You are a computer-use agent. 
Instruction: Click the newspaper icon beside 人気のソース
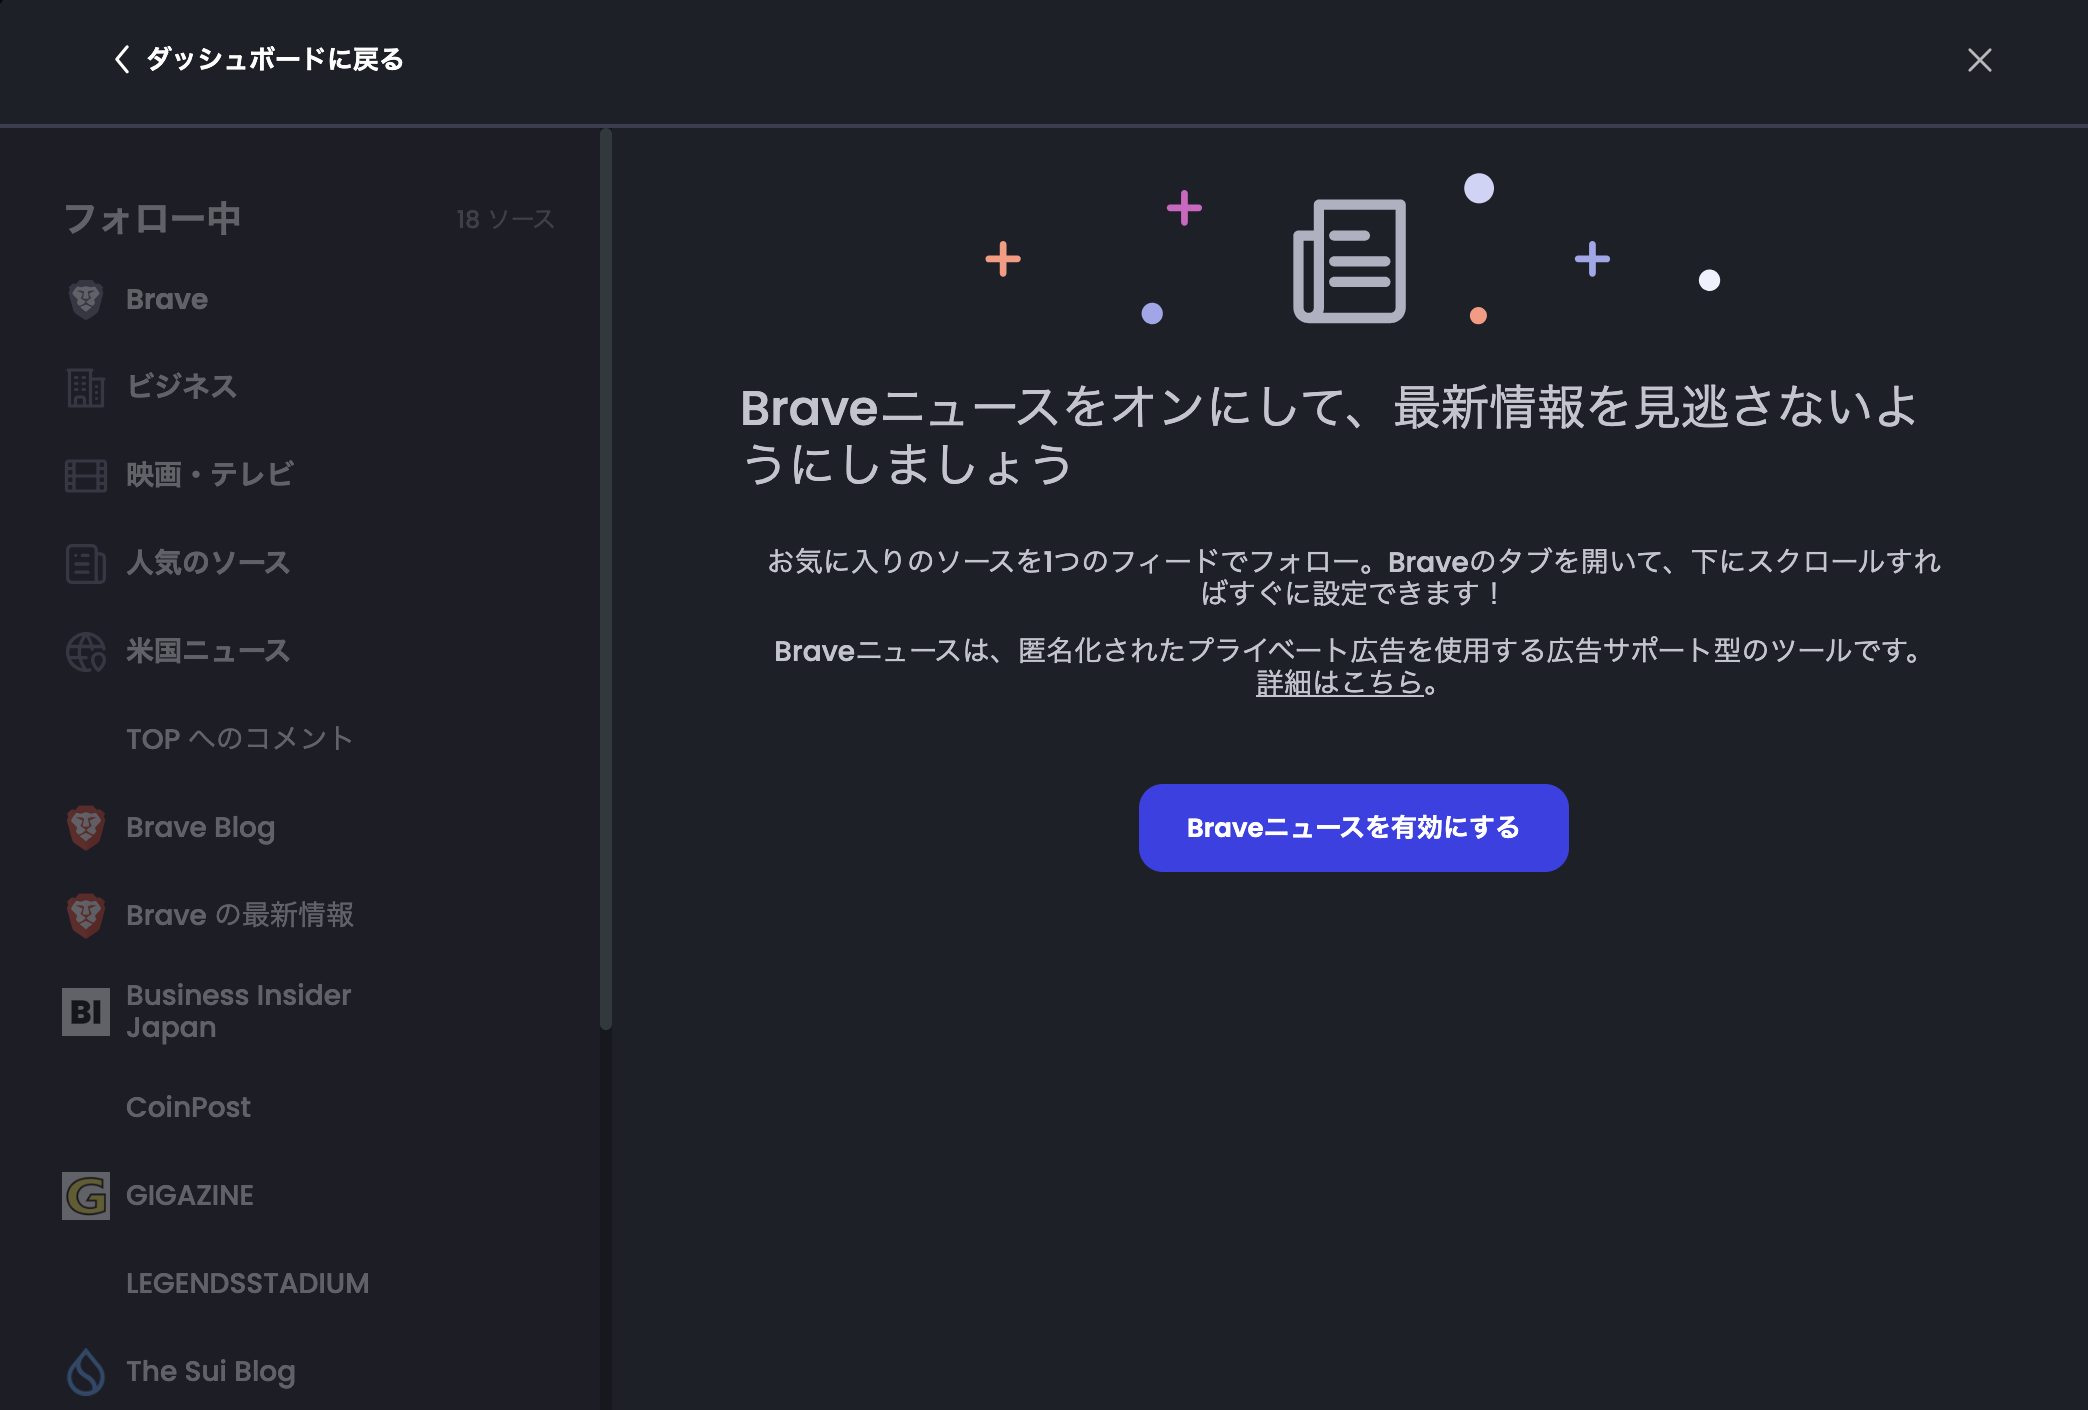tap(86, 563)
